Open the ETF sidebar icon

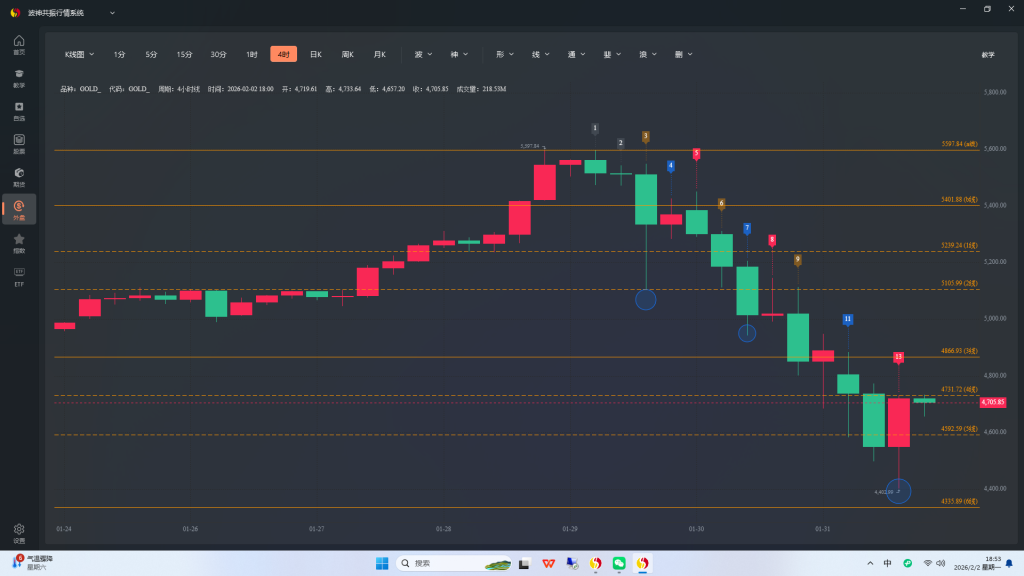coord(19,275)
